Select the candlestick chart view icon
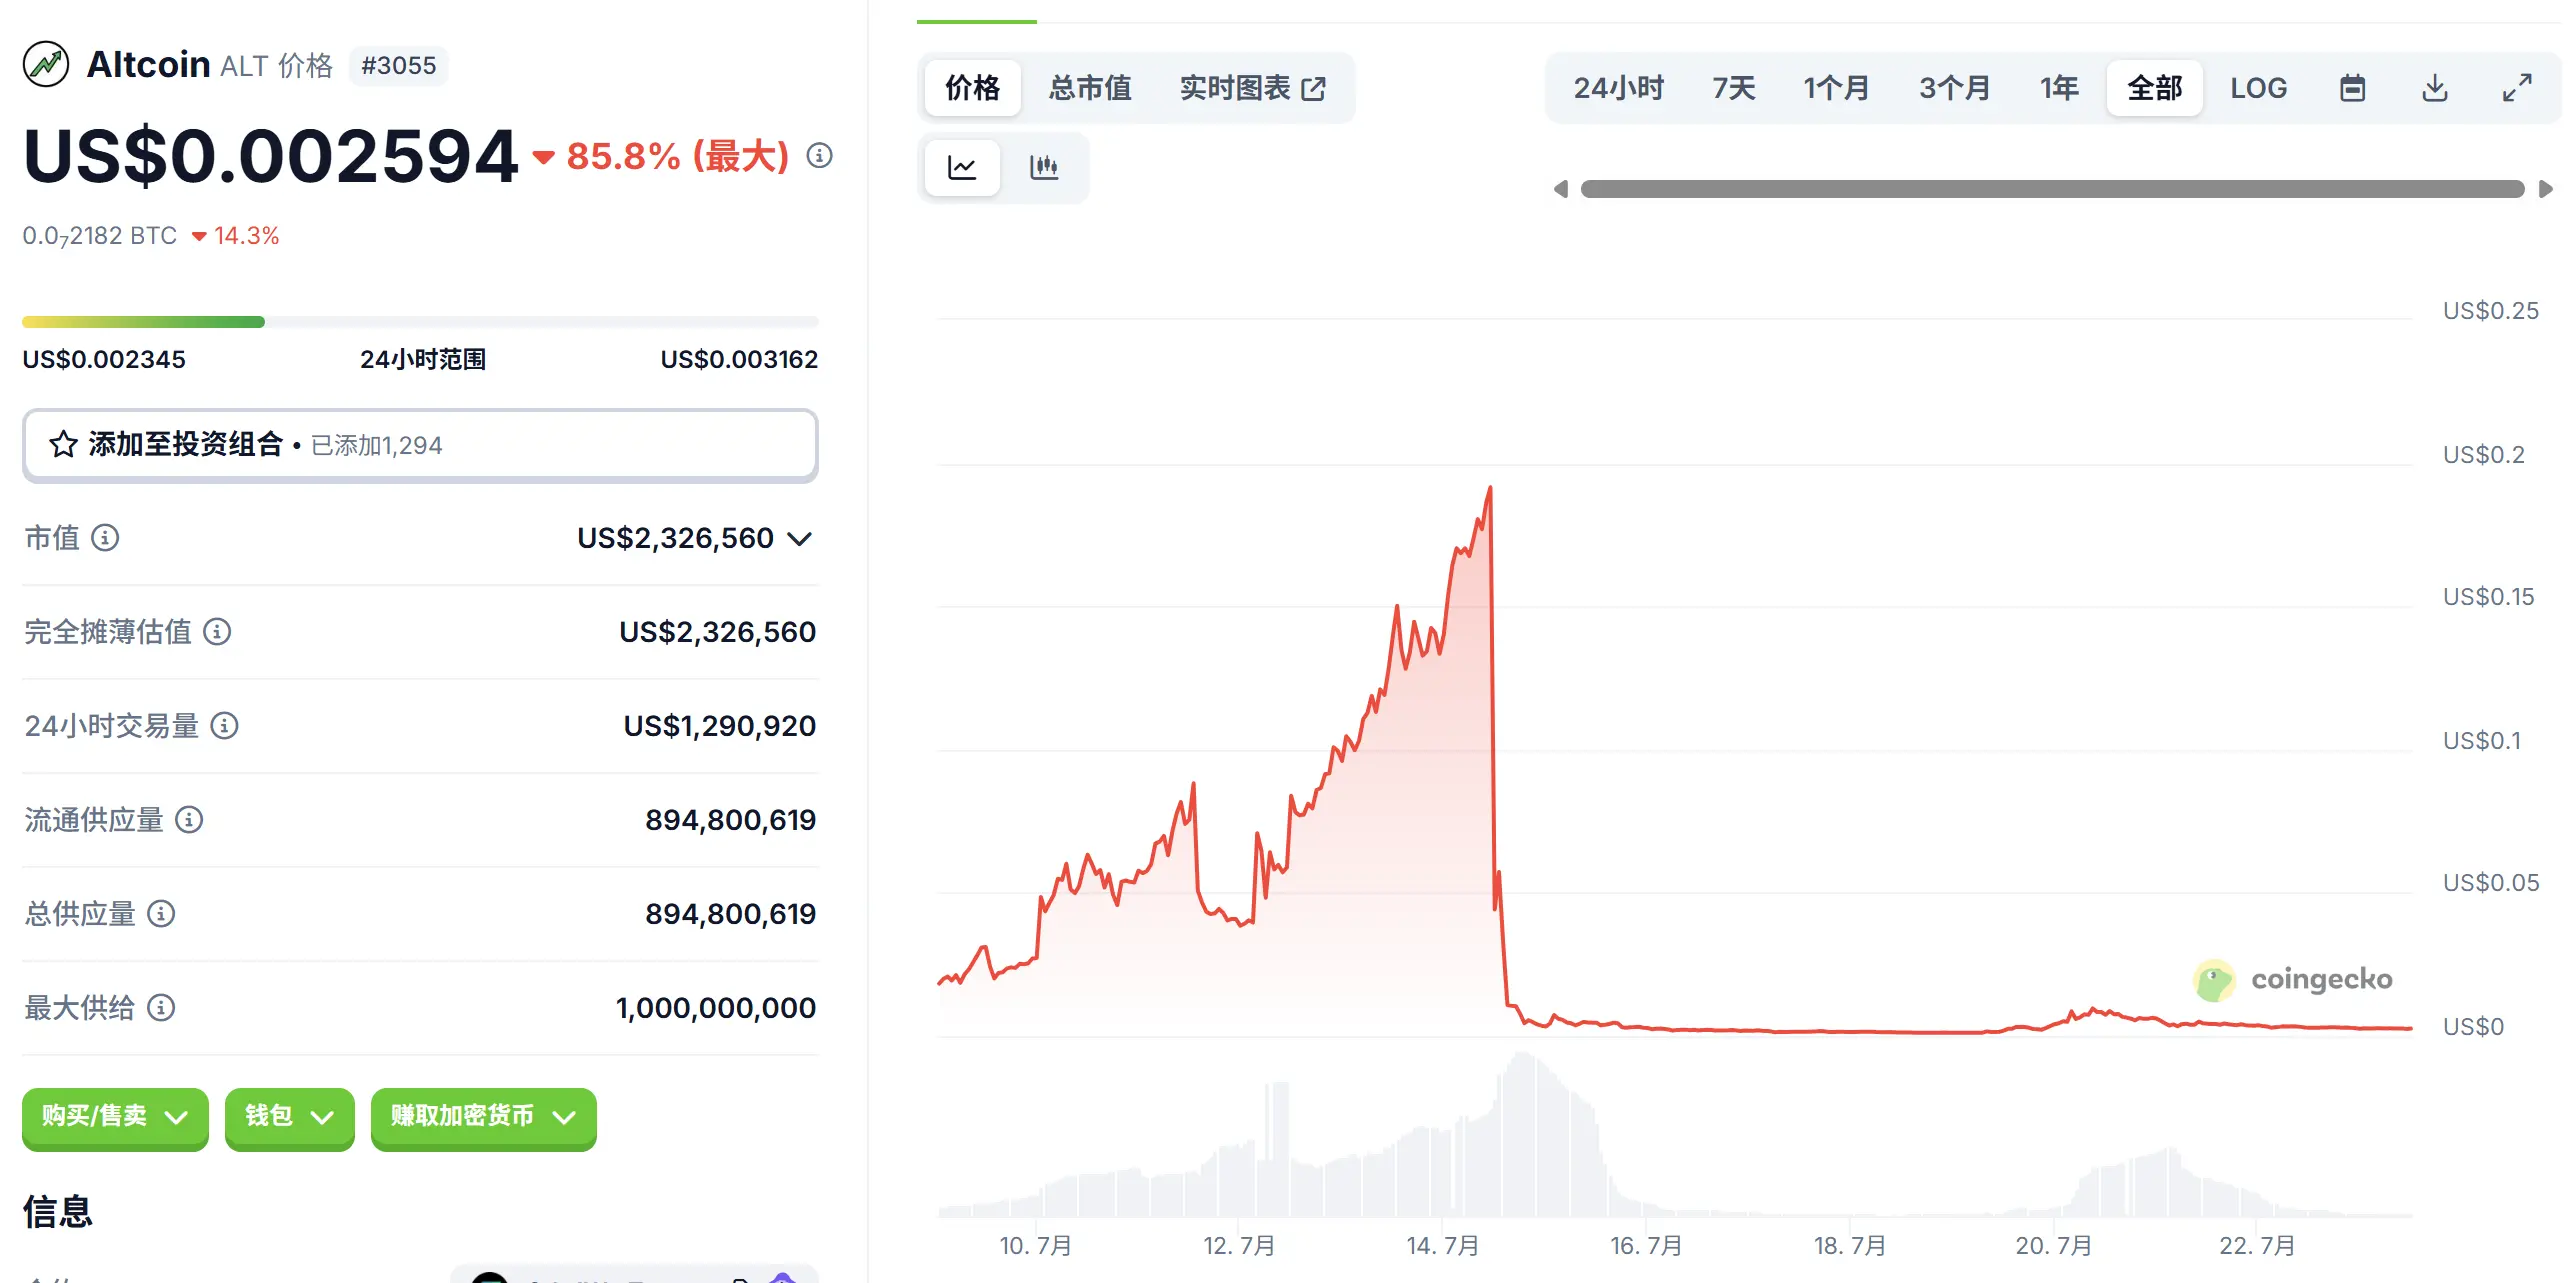The height and width of the screenshot is (1283, 2572). [1043, 167]
